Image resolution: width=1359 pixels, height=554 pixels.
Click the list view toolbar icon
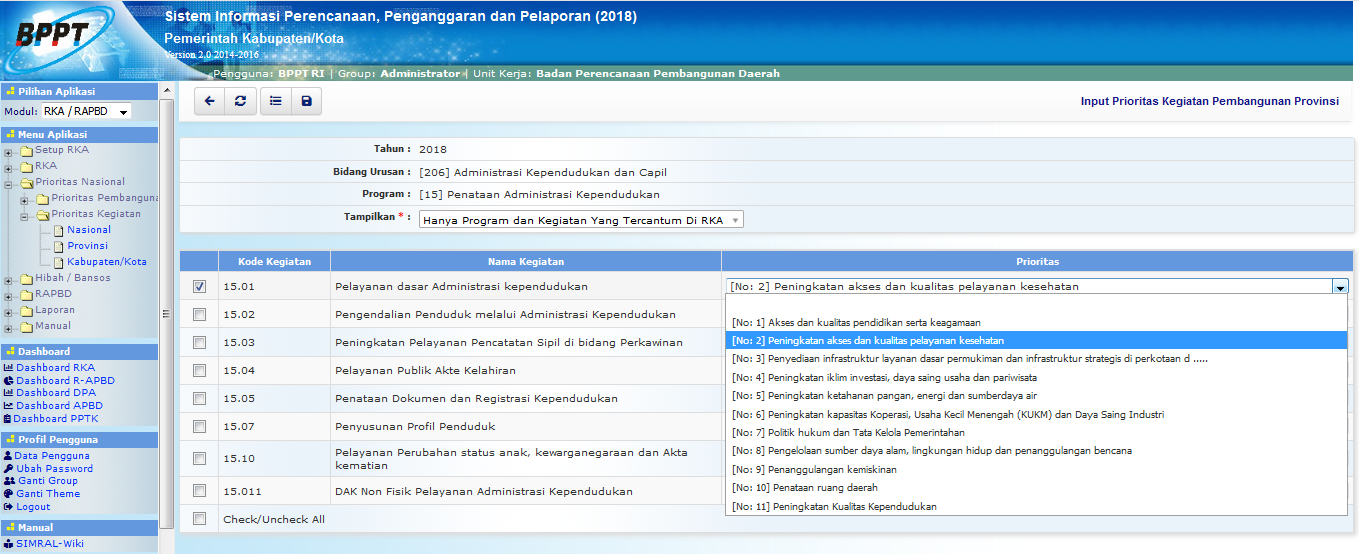(x=275, y=101)
